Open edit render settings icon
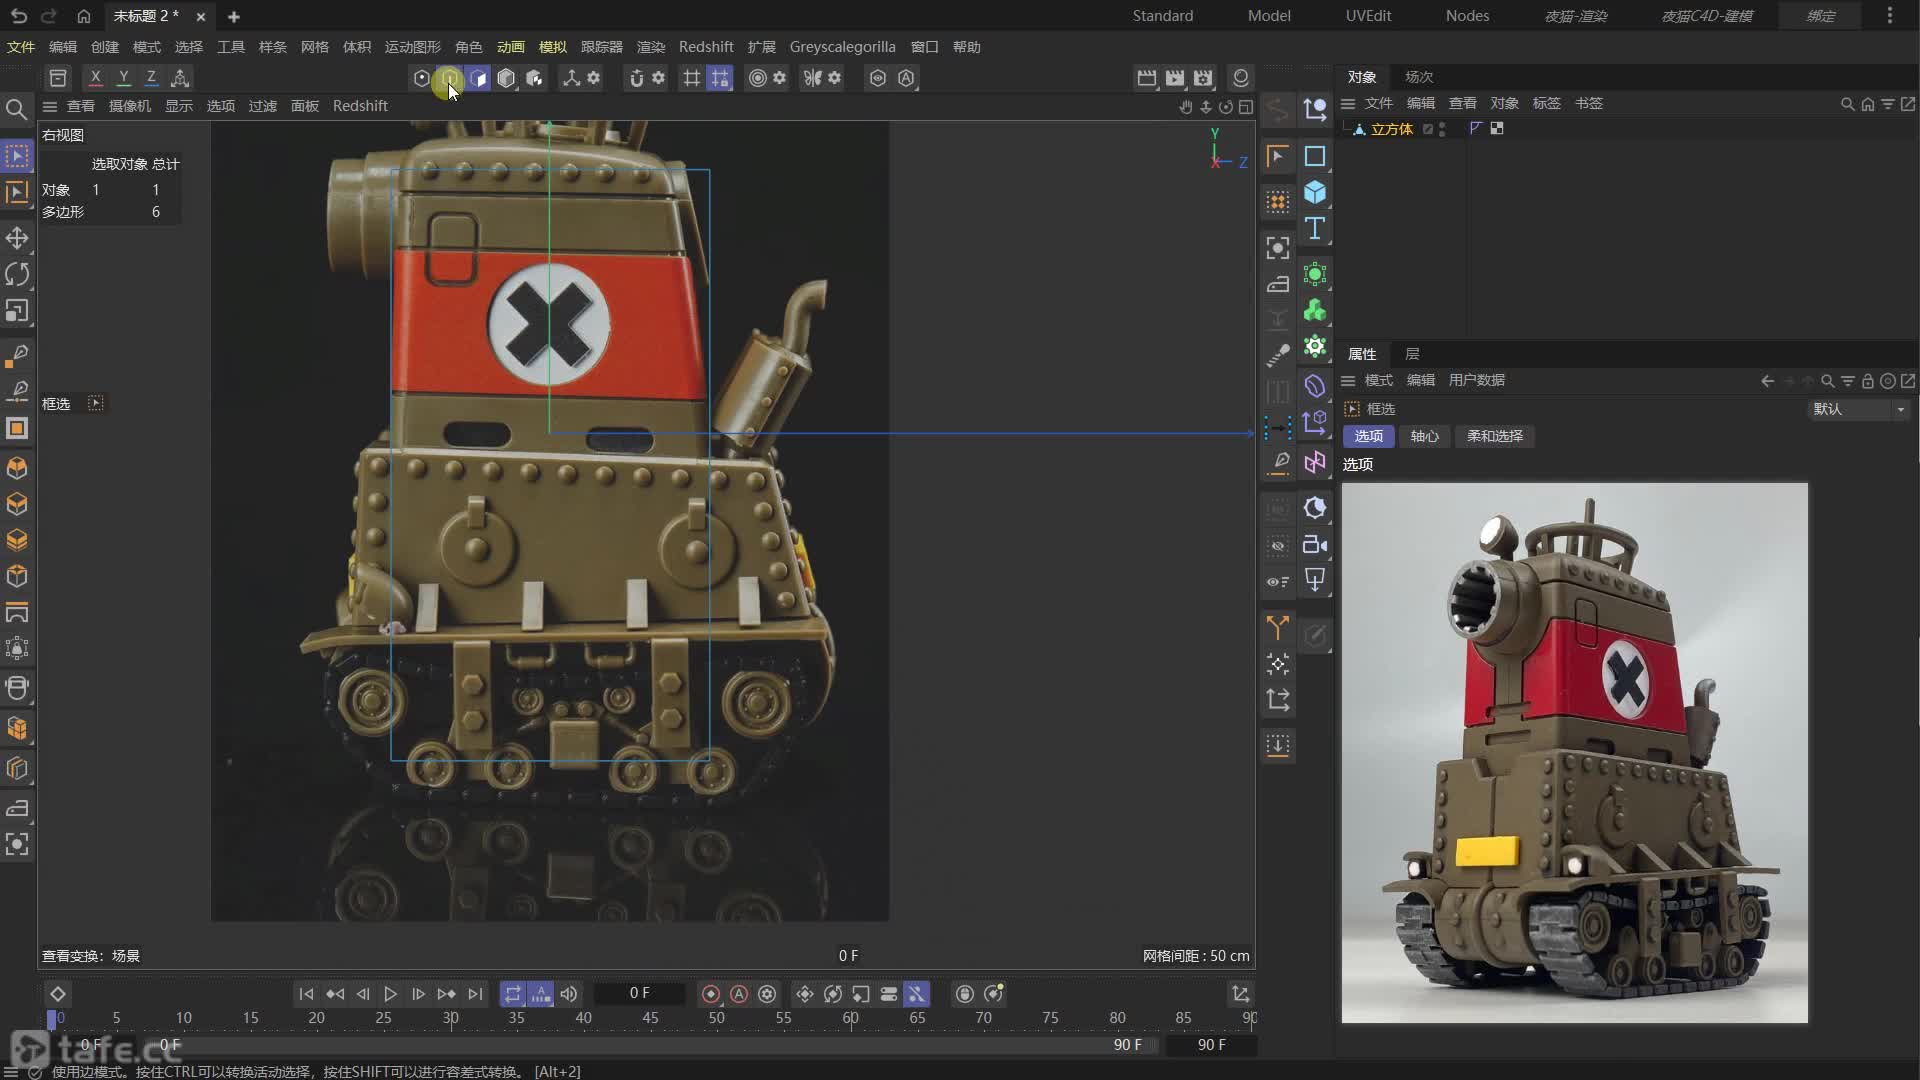 pos(1203,78)
